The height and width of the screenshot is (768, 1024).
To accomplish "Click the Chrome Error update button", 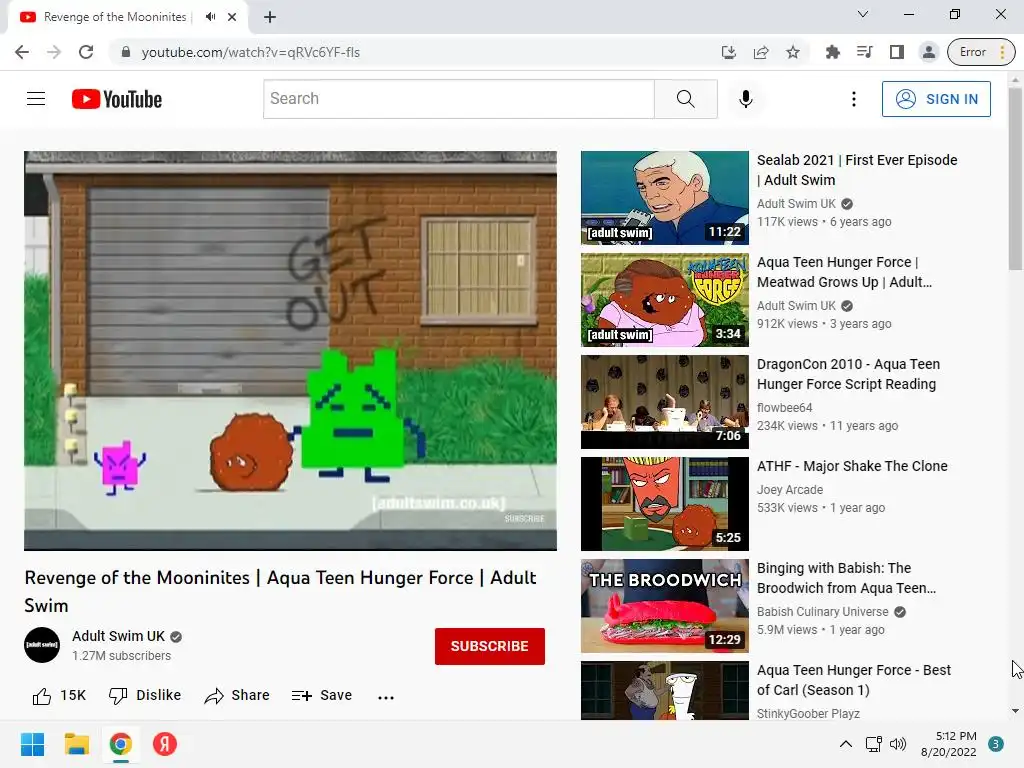I will (x=981, y=52).
